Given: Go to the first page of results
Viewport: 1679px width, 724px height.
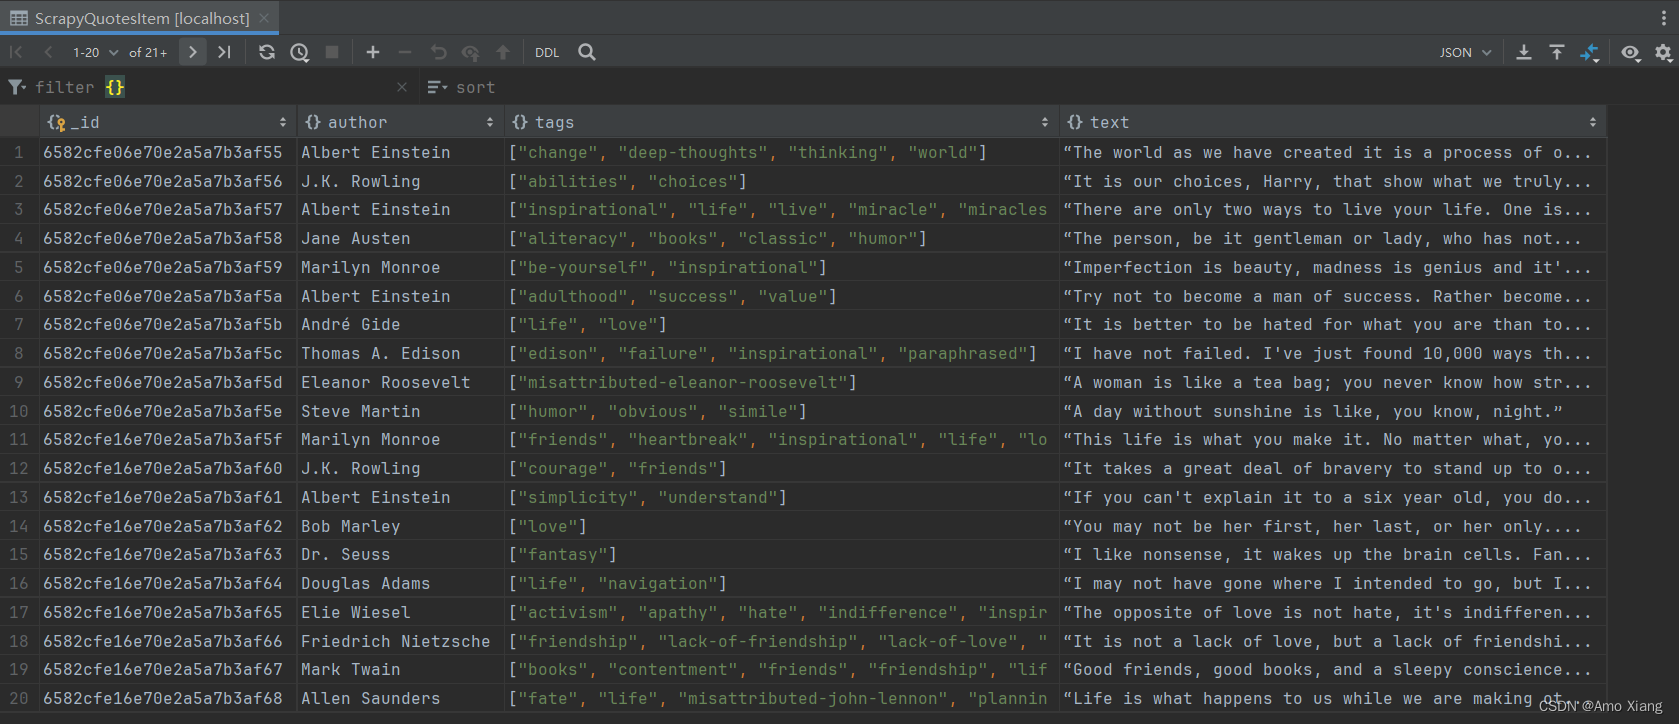Looking at the screenshot, I should click(x=16, y=52).
